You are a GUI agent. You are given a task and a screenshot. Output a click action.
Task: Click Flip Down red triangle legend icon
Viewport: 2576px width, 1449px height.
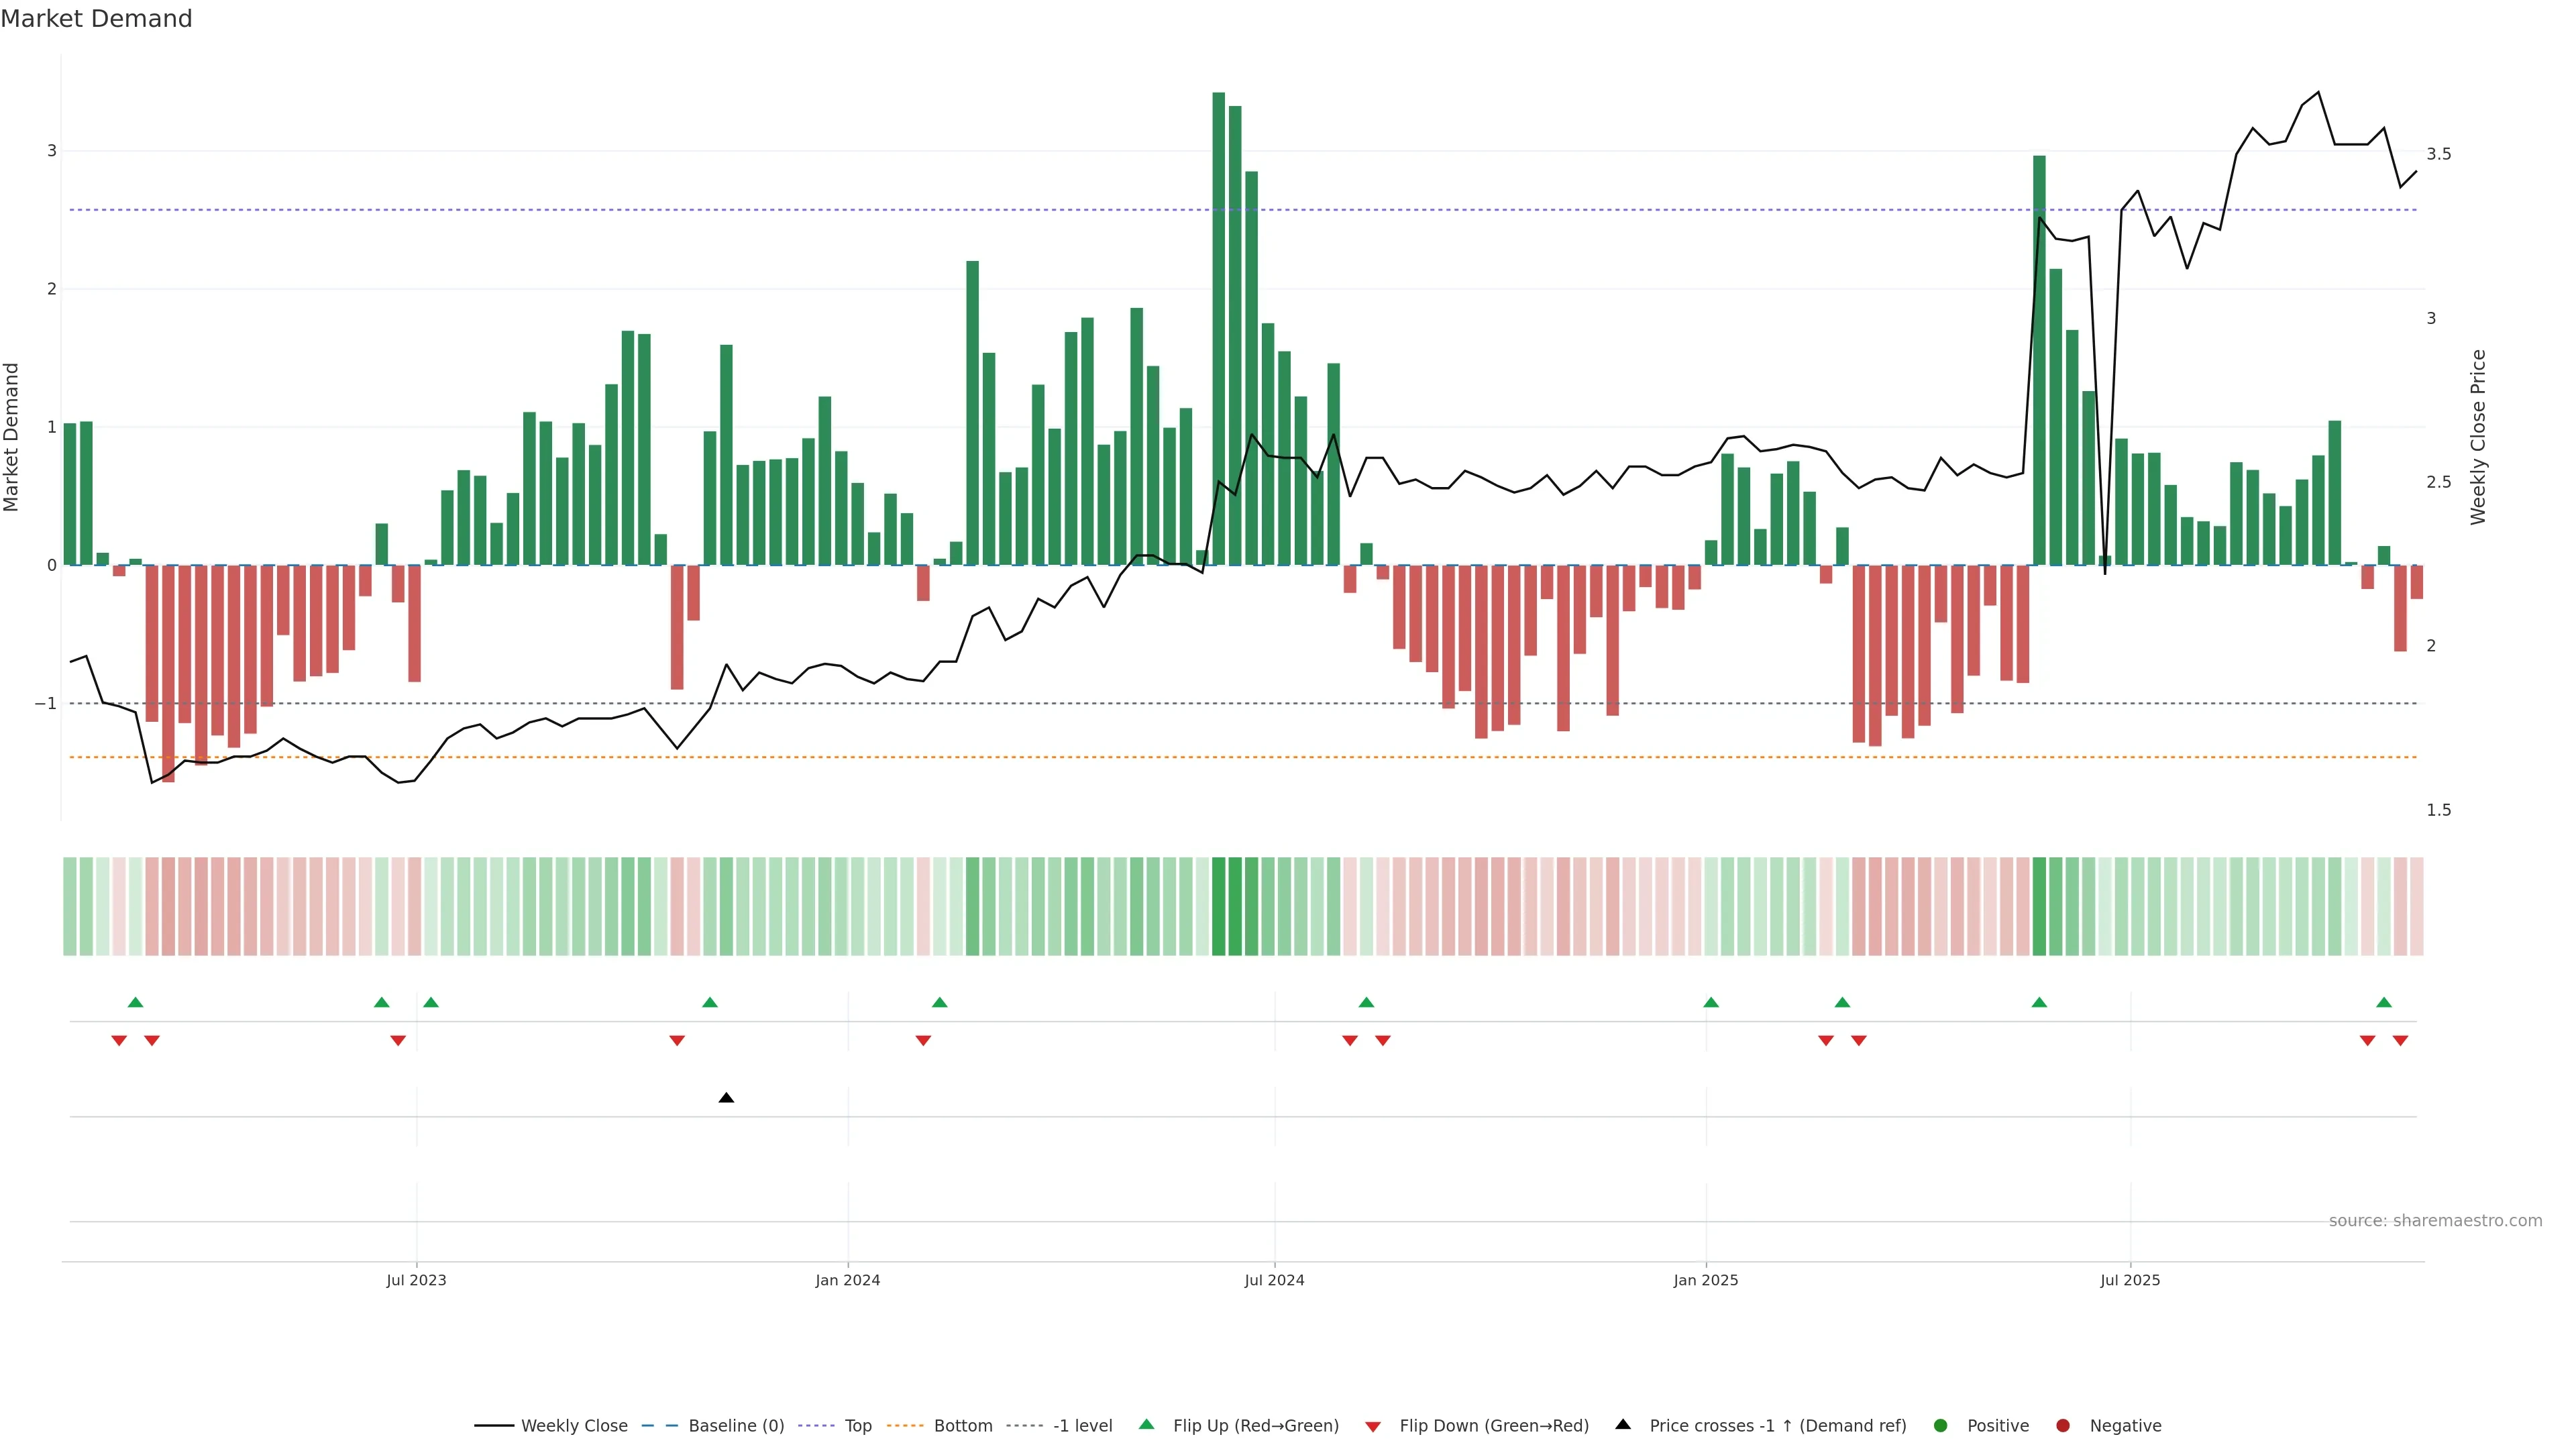pyautogui.click(x=1373, y=1427)
